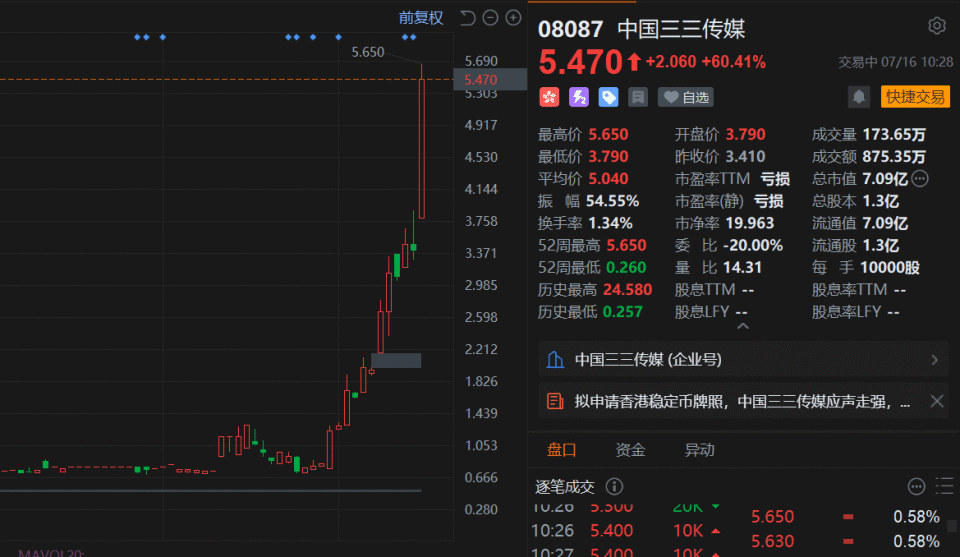Open settings gear beside stock name
This screenshot has height=557, width=960.
pyautogui.click(x=936, y=26)
